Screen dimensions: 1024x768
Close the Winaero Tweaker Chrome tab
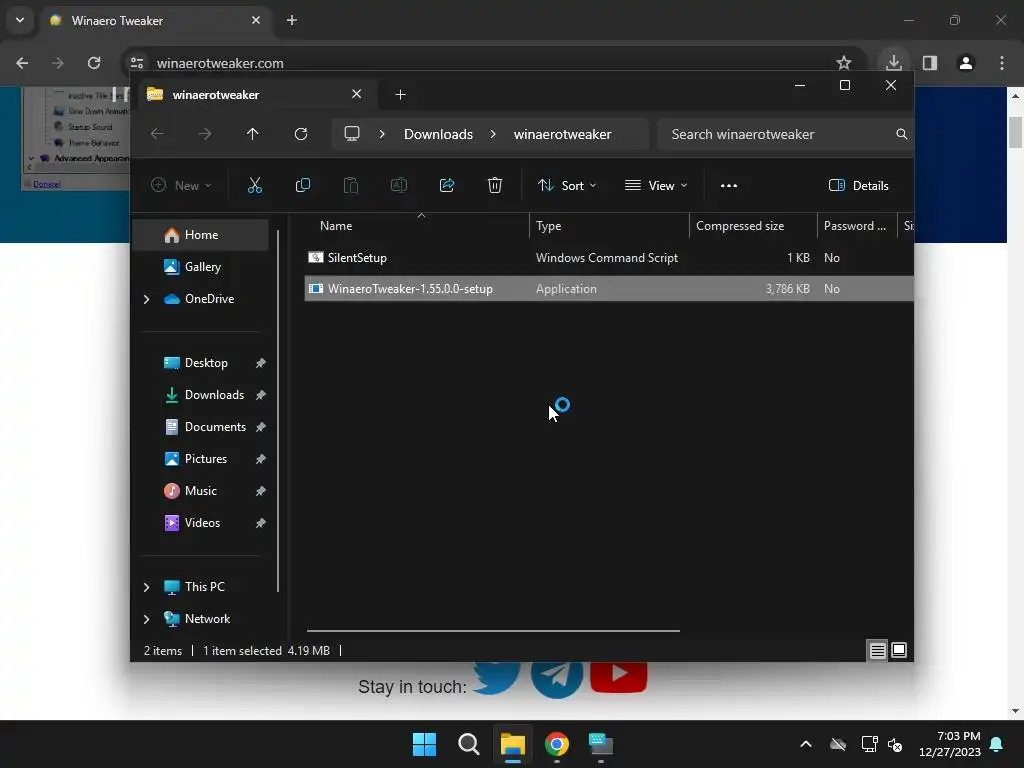256,20
